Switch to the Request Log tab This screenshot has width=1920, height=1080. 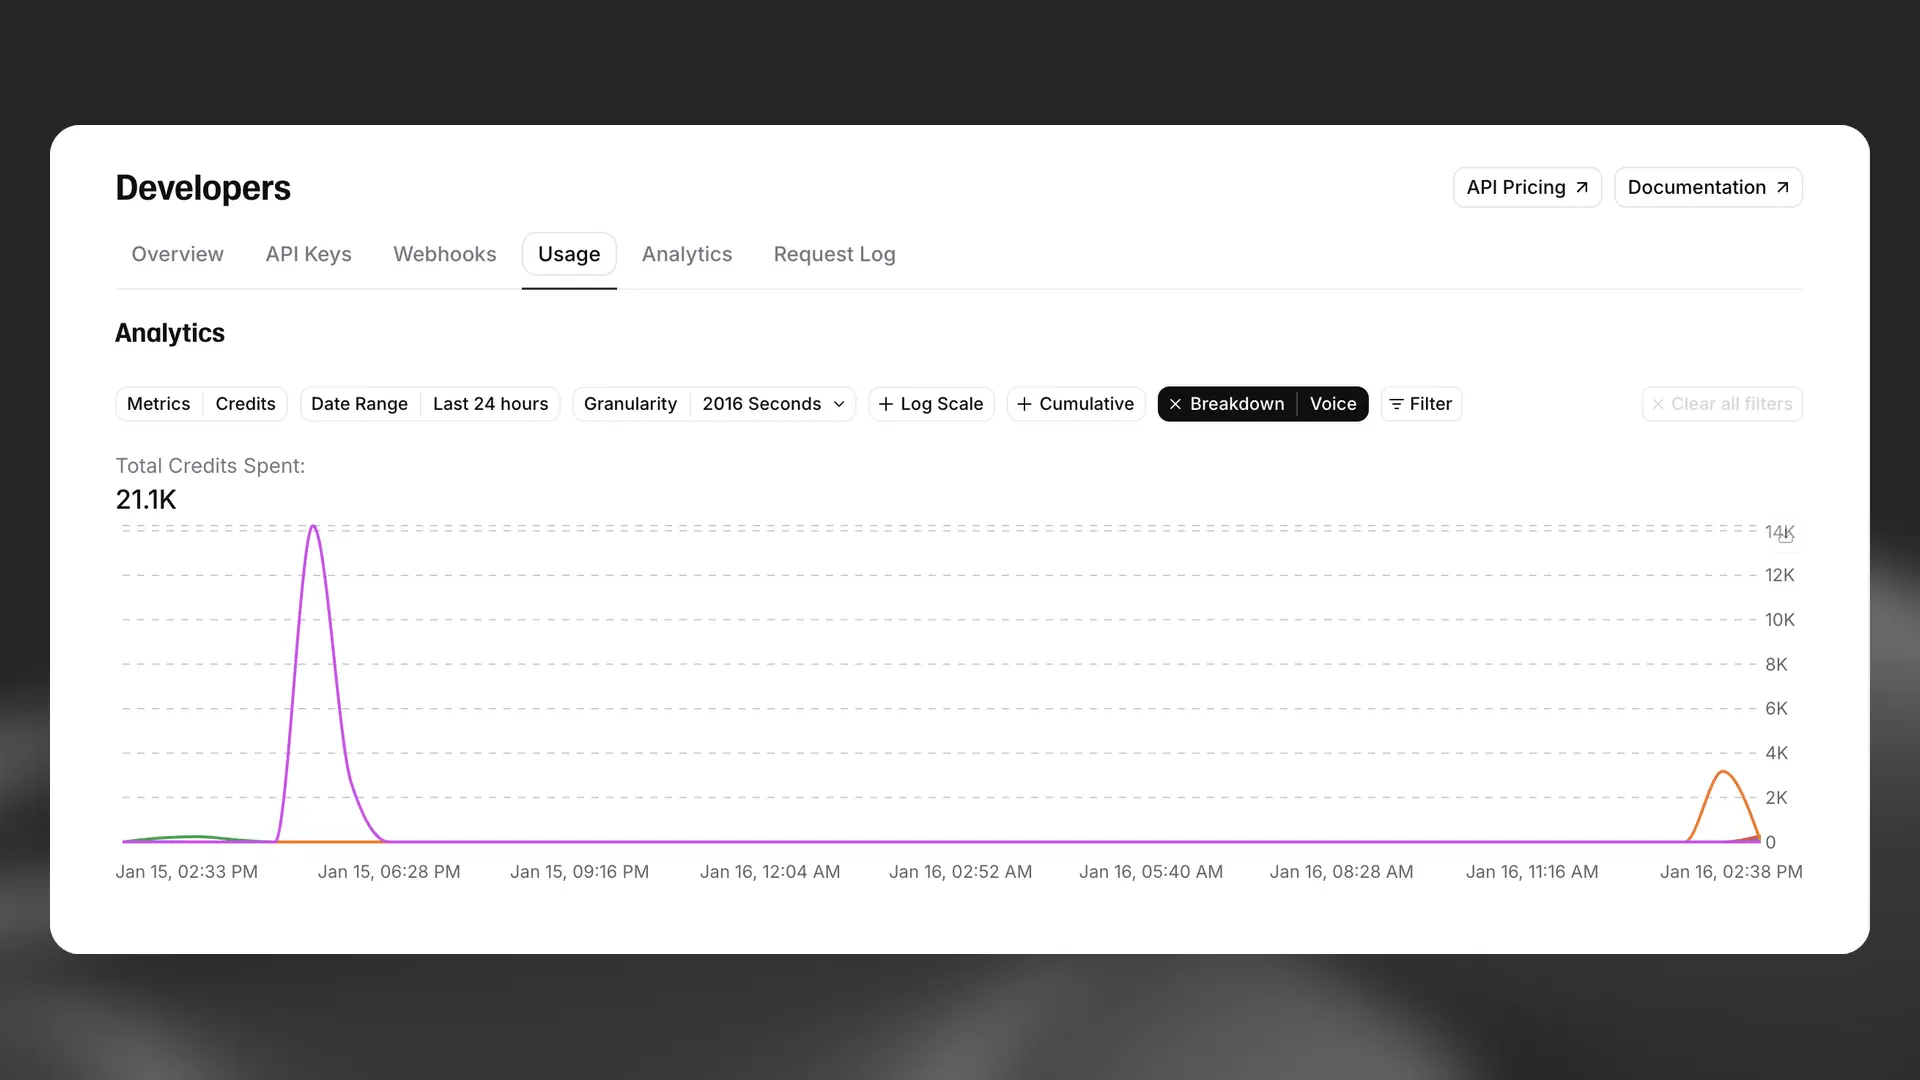tap(834, 254)
